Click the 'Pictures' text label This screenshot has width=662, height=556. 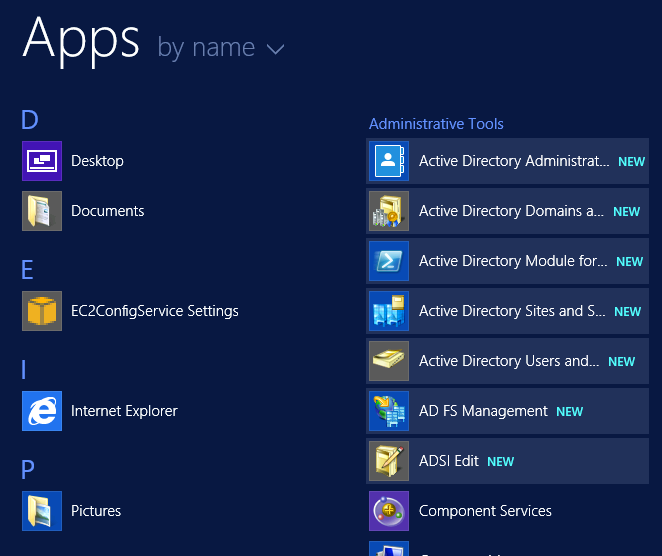(x=96, y=511)
